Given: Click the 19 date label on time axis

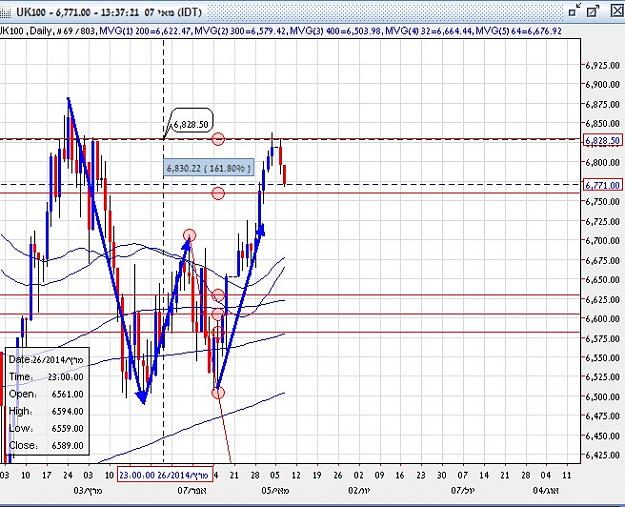Looking at the screenshot, I should (x=317, y=475).
